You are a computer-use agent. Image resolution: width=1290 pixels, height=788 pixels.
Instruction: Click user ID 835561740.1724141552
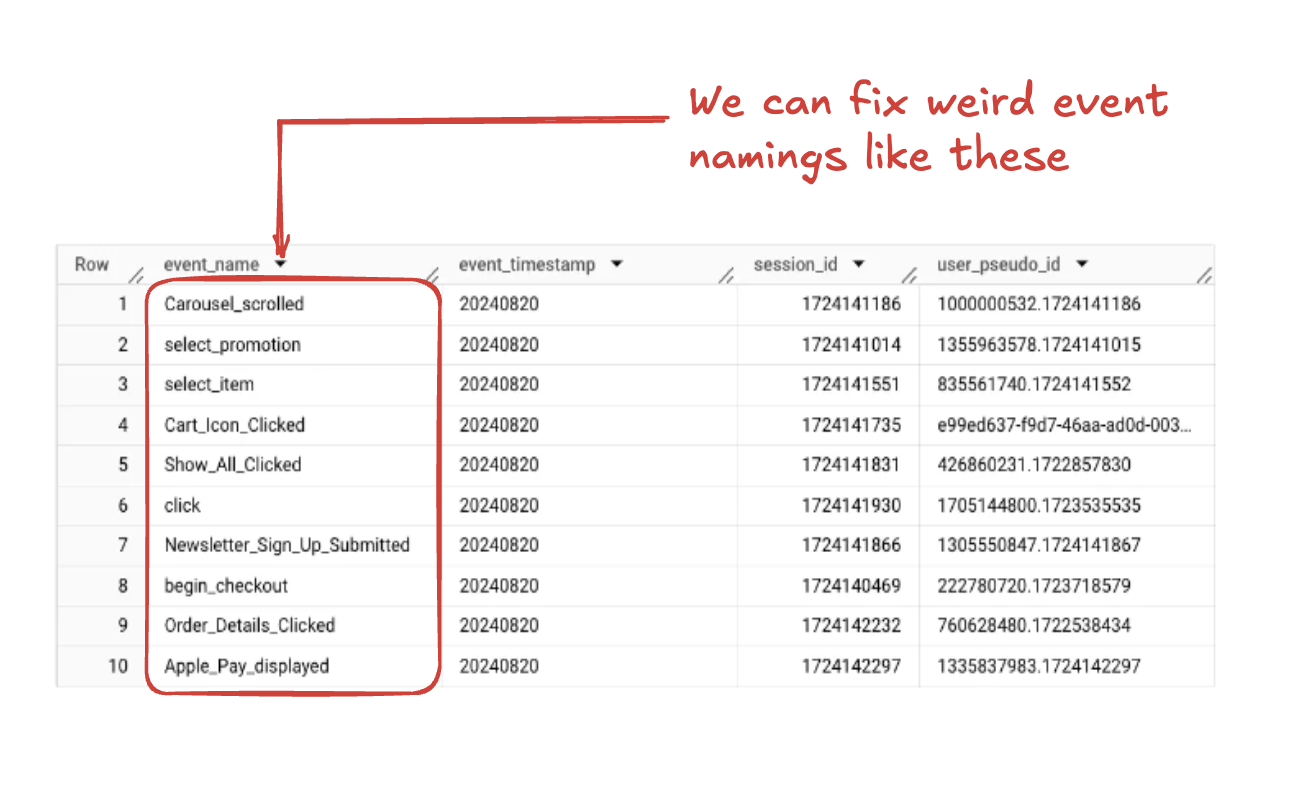pyautogui.click(x=1034, y=385)
